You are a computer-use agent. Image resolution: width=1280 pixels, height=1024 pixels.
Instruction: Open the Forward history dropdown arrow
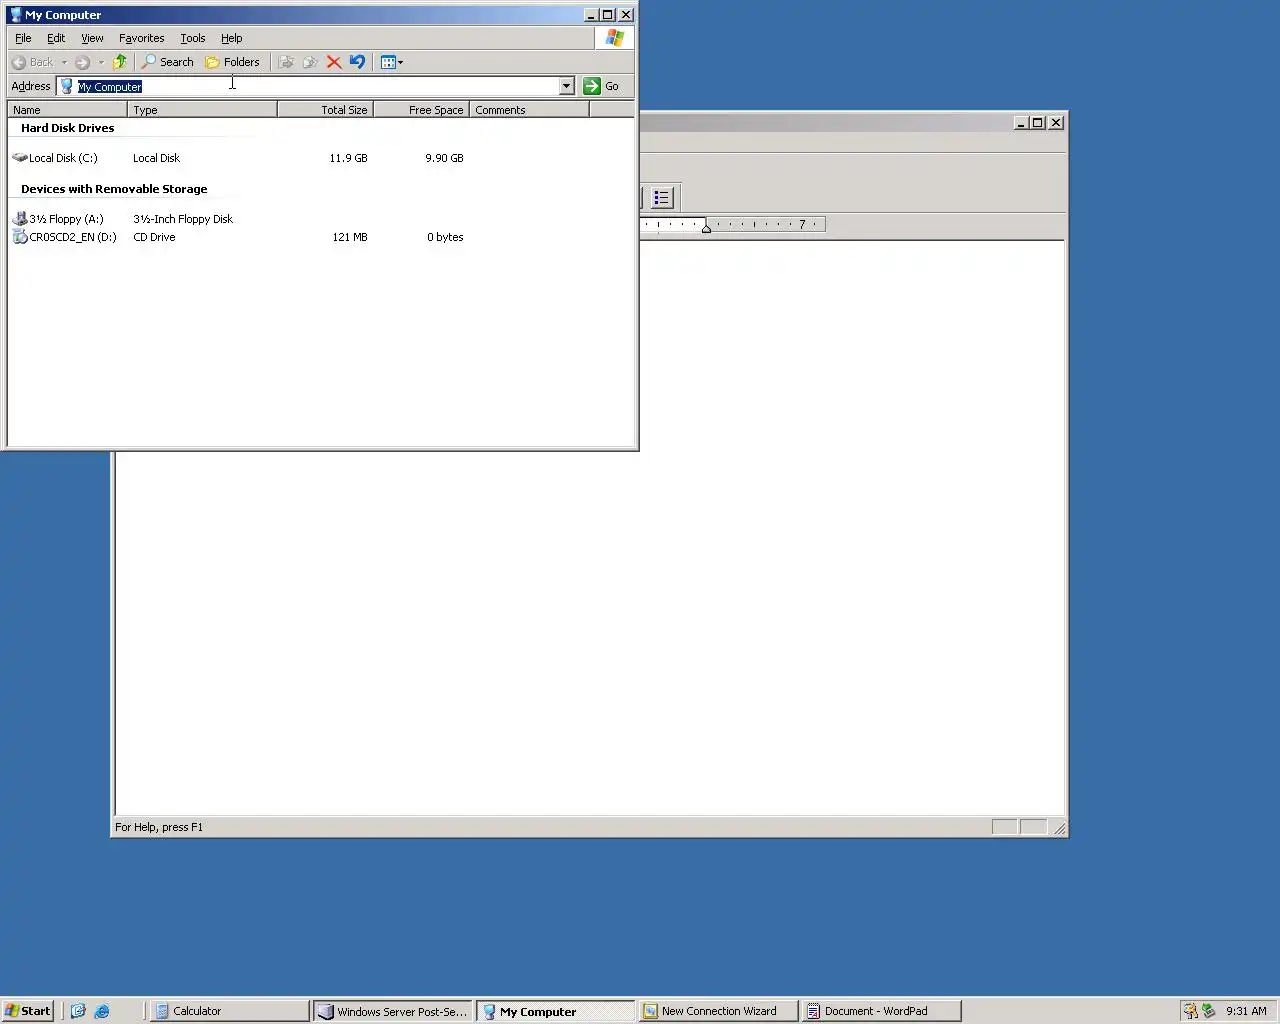tap(101, 62)
